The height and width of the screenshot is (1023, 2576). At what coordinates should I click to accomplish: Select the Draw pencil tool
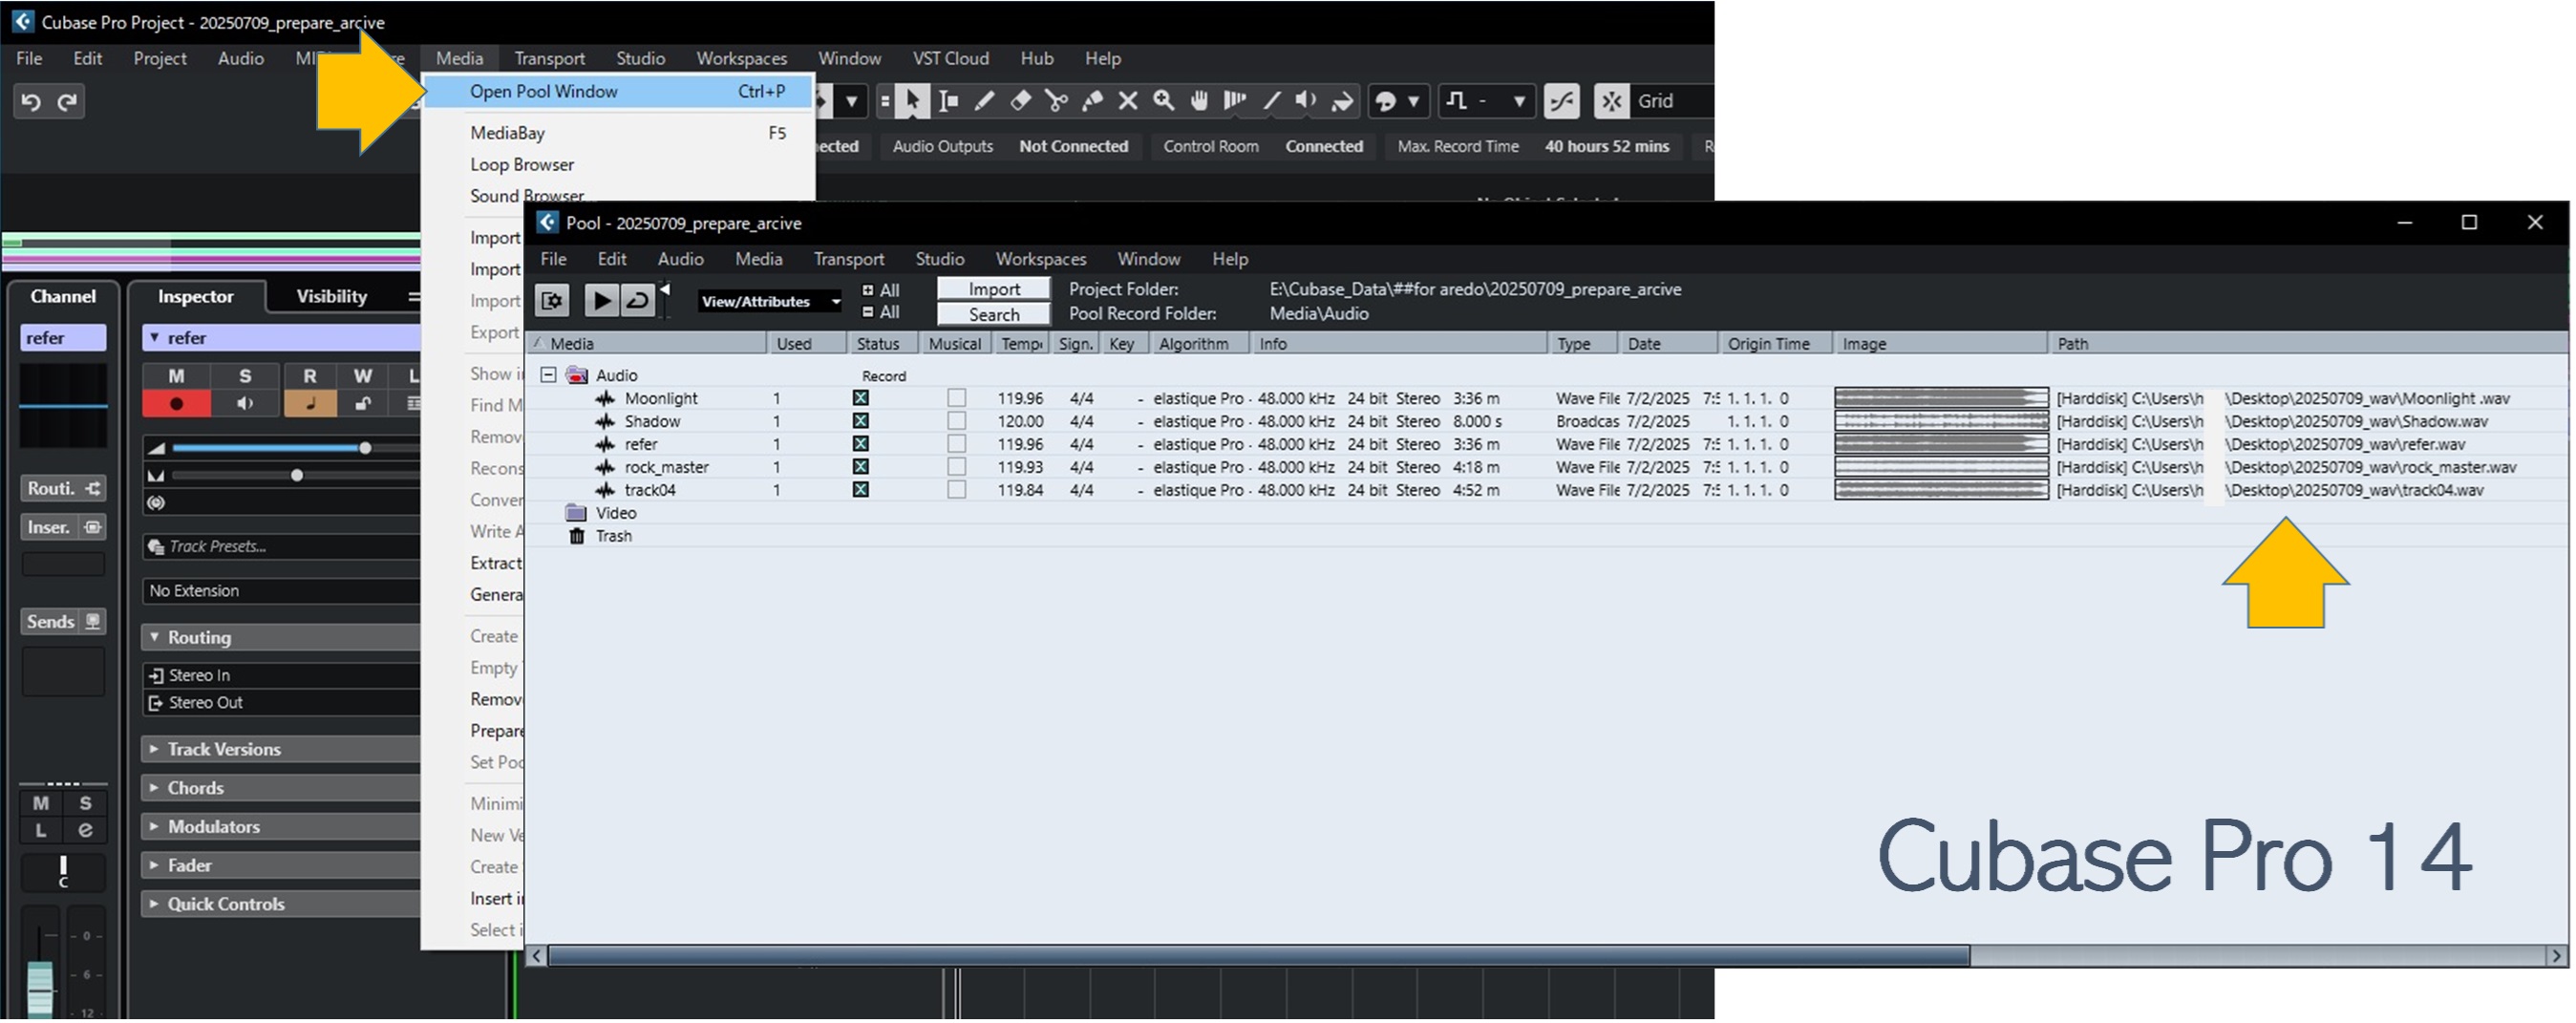(984, 101)
